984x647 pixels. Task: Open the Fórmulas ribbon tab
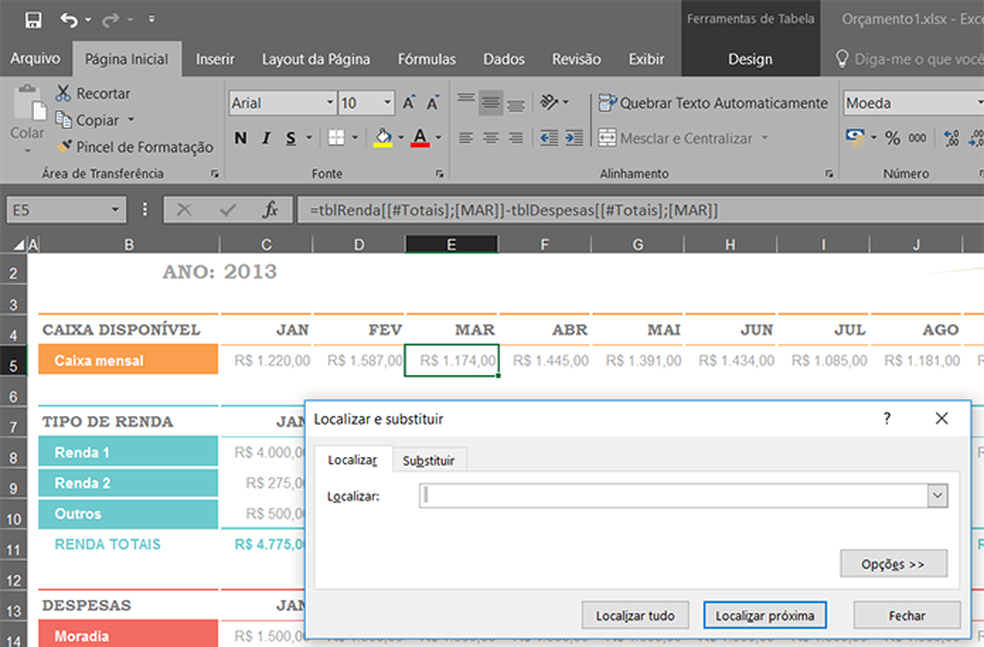(426, 59)
